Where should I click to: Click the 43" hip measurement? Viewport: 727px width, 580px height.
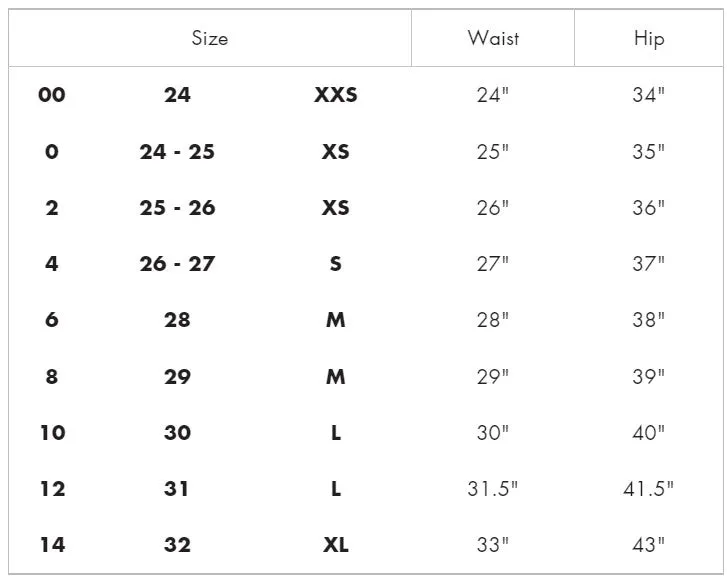[649, 545]
